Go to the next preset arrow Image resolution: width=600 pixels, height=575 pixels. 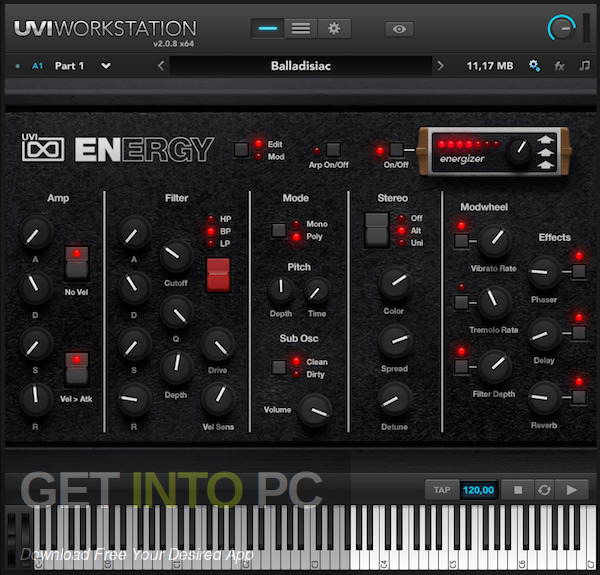[x=440, y=66]
